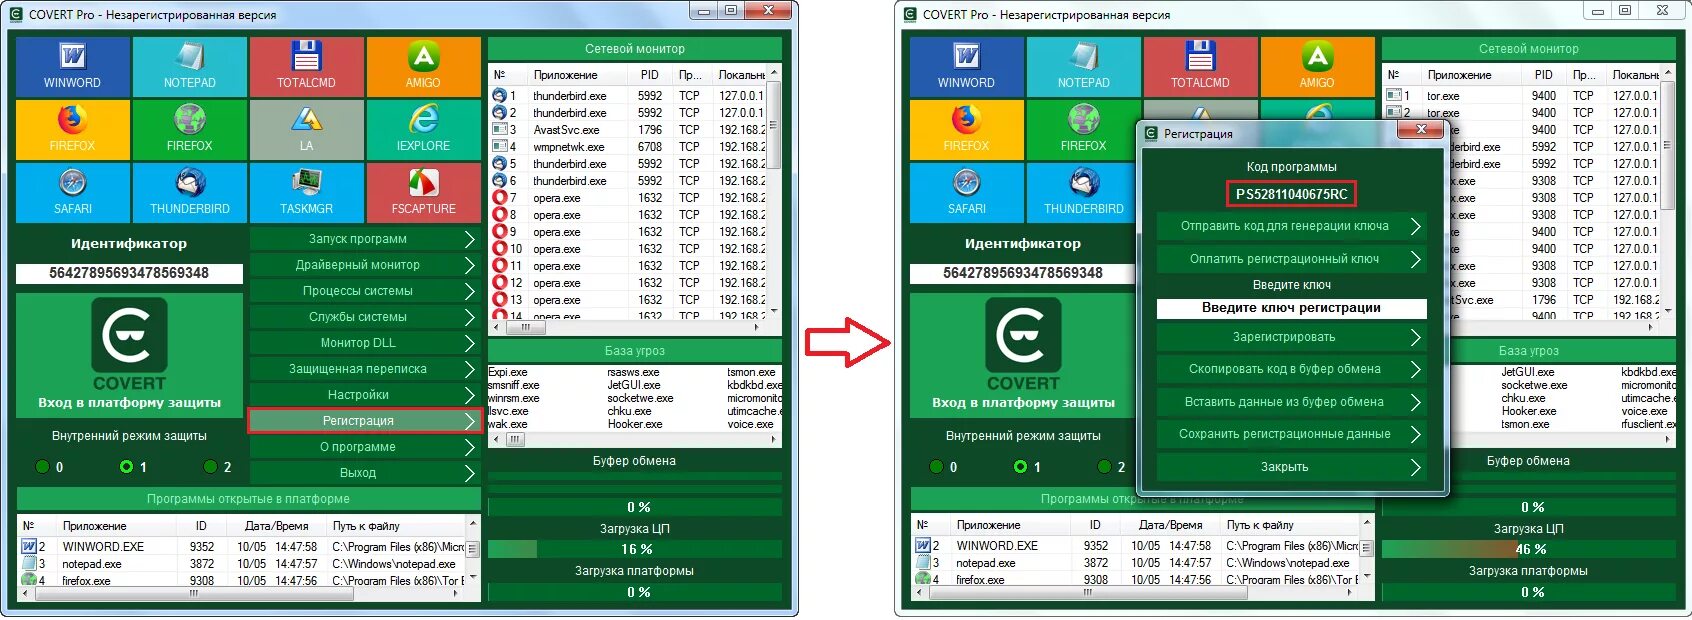Image resolution: width=1692 pixels, height=620 pixels.
Task: Click PID column header in left network monitor
Action: click(650, 75)
